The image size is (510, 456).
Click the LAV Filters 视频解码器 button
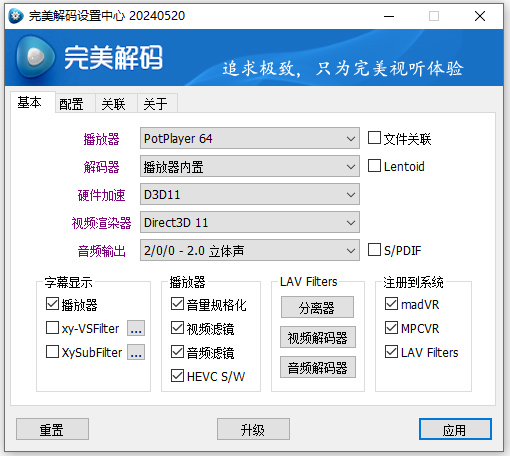point(318,337)
